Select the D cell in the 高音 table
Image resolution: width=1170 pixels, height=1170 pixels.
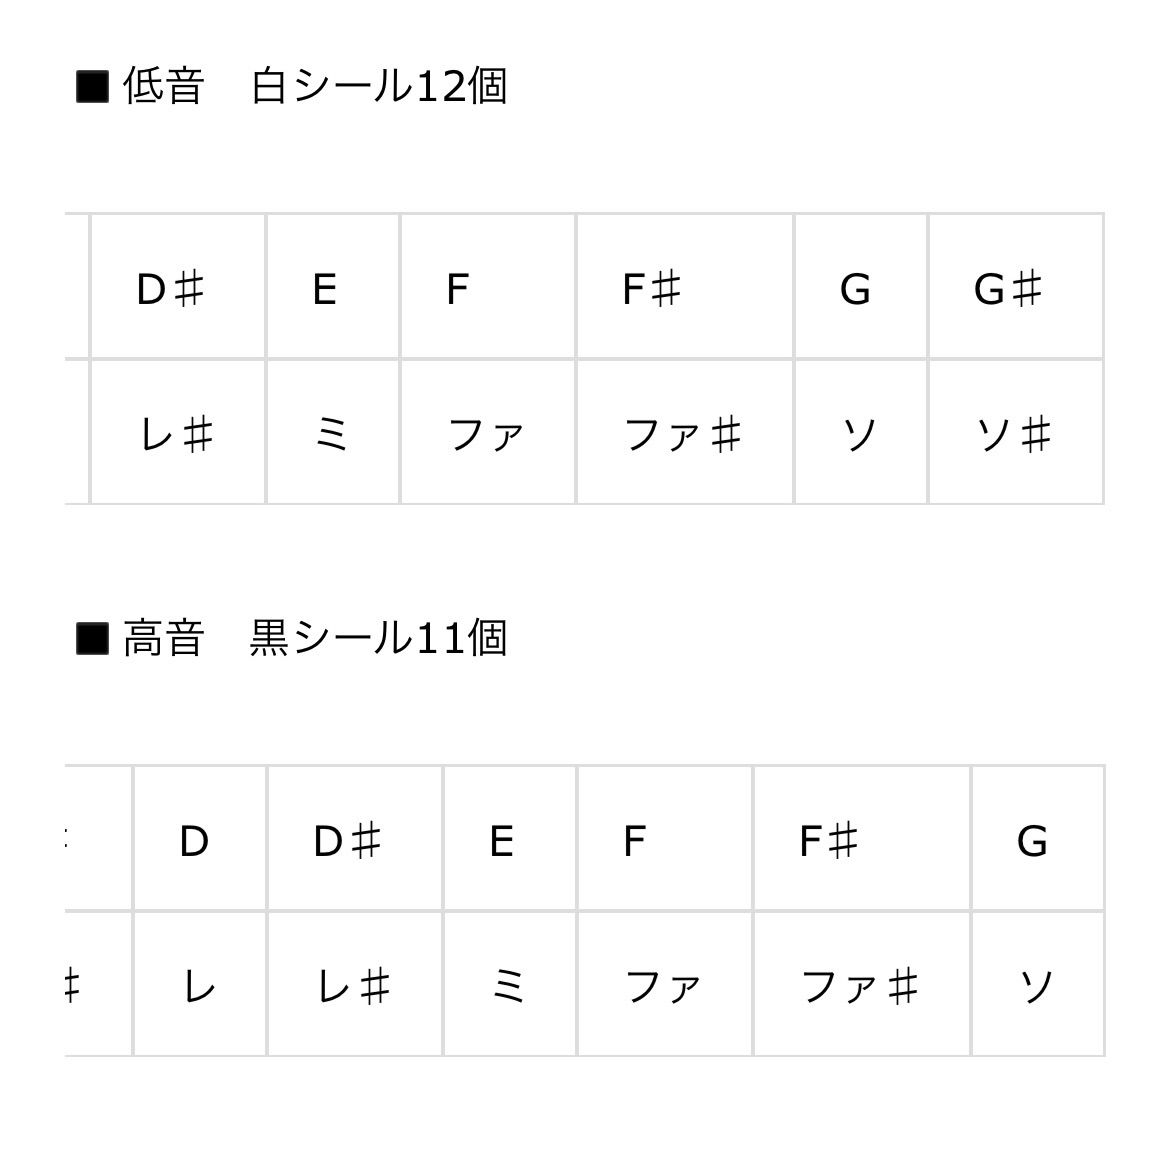coord(200,840)
